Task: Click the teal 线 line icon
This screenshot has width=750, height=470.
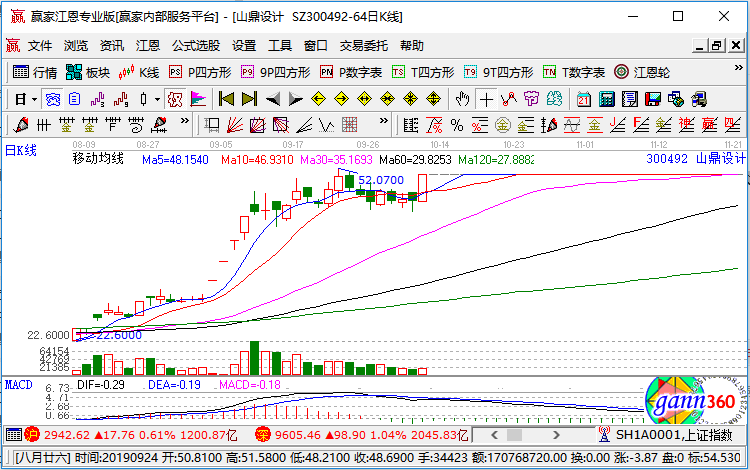Action: coord(554,99)
